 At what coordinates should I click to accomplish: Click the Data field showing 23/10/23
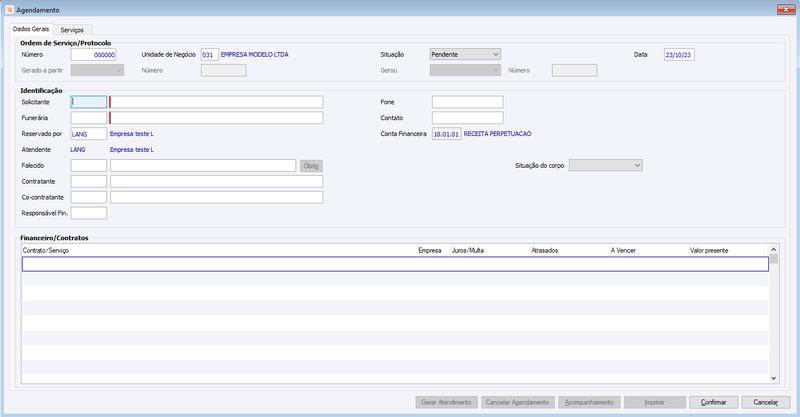(x=679, y=55)
